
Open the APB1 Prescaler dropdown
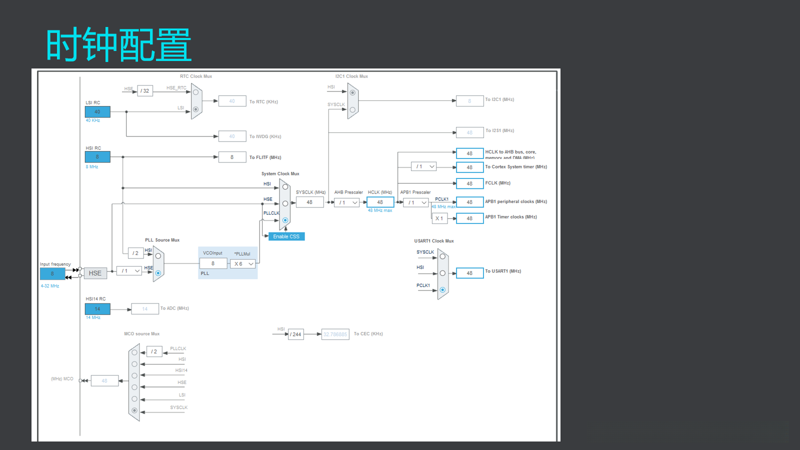[x=415, y=203]
